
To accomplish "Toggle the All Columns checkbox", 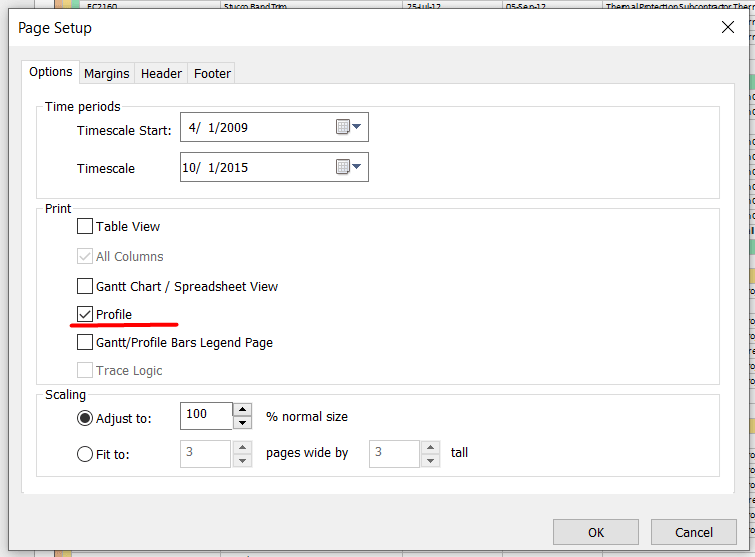I will click(x=85, y=256).
